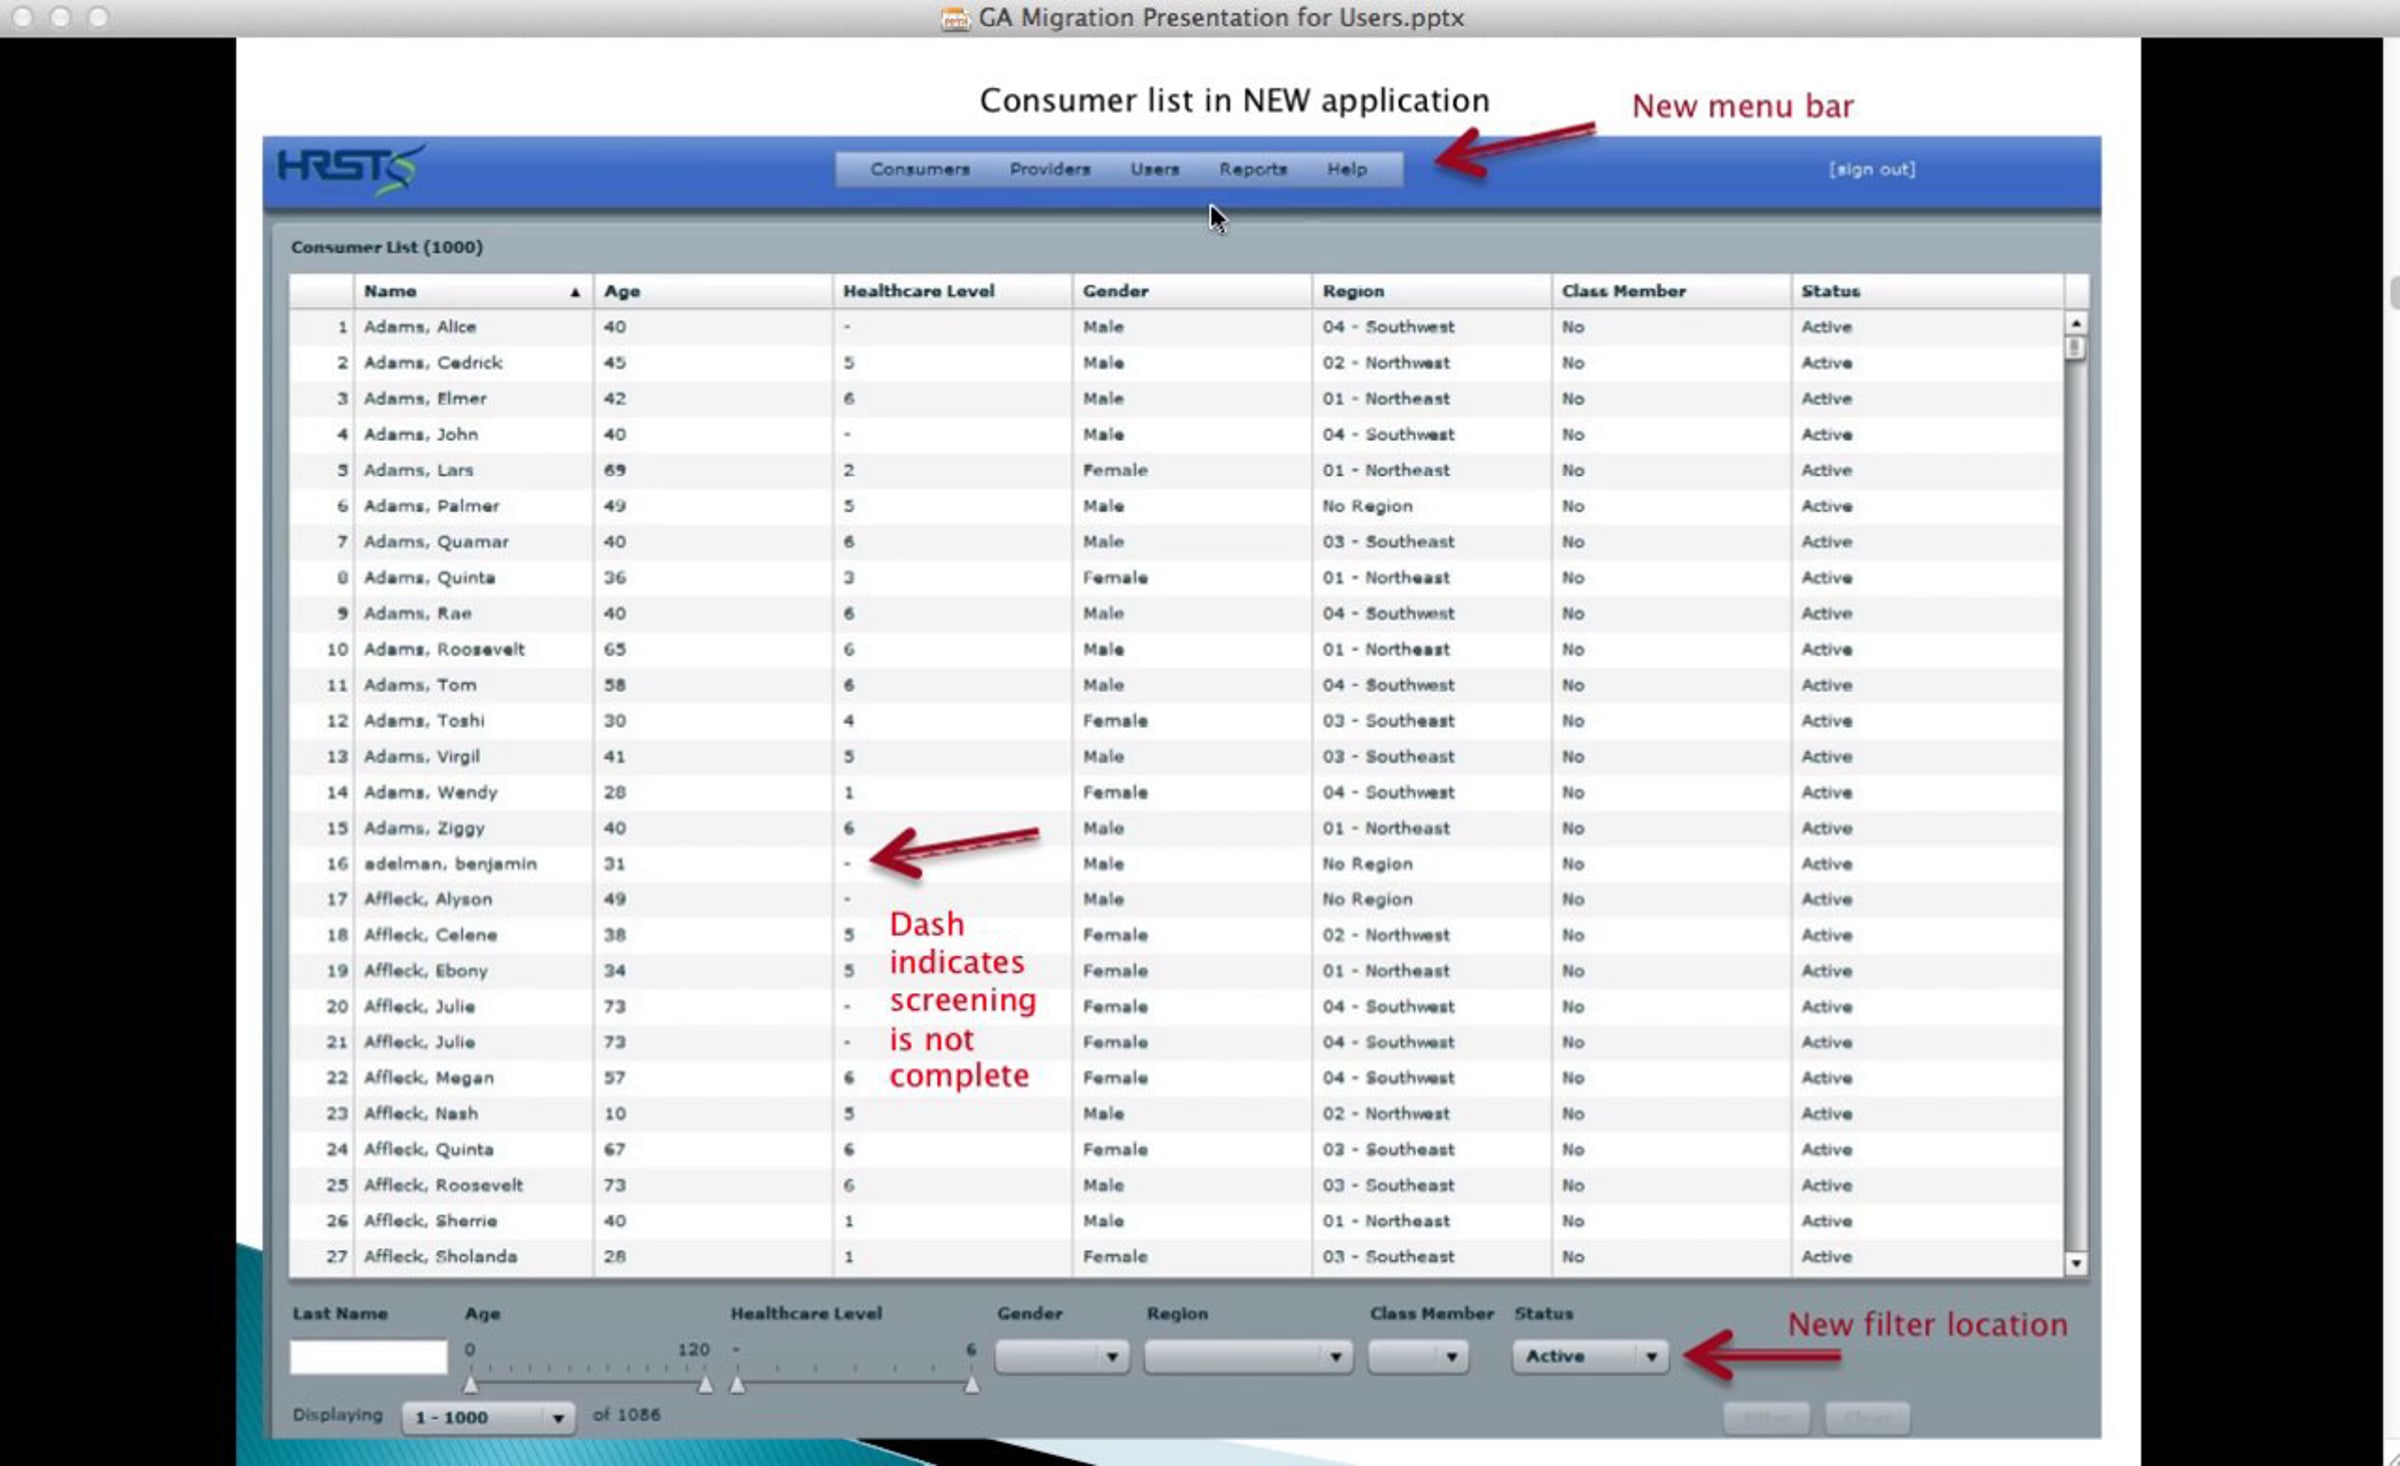Click the Name column sort arrow
Viewport: 2400px width, 1466px height.
pyautogui.click(x=574, y=292)
